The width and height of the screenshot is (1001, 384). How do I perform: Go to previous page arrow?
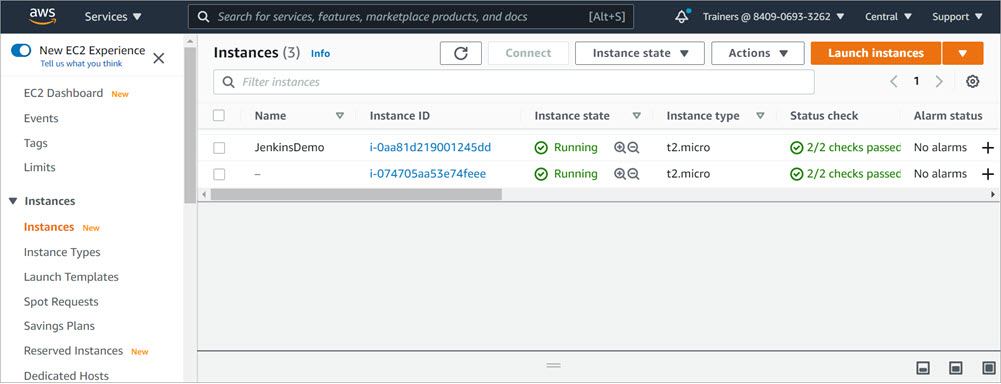[894, 82]
